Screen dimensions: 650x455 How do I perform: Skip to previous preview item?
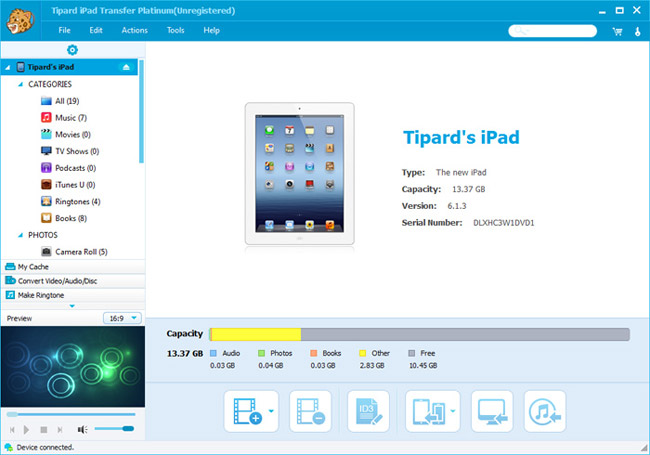12,430
